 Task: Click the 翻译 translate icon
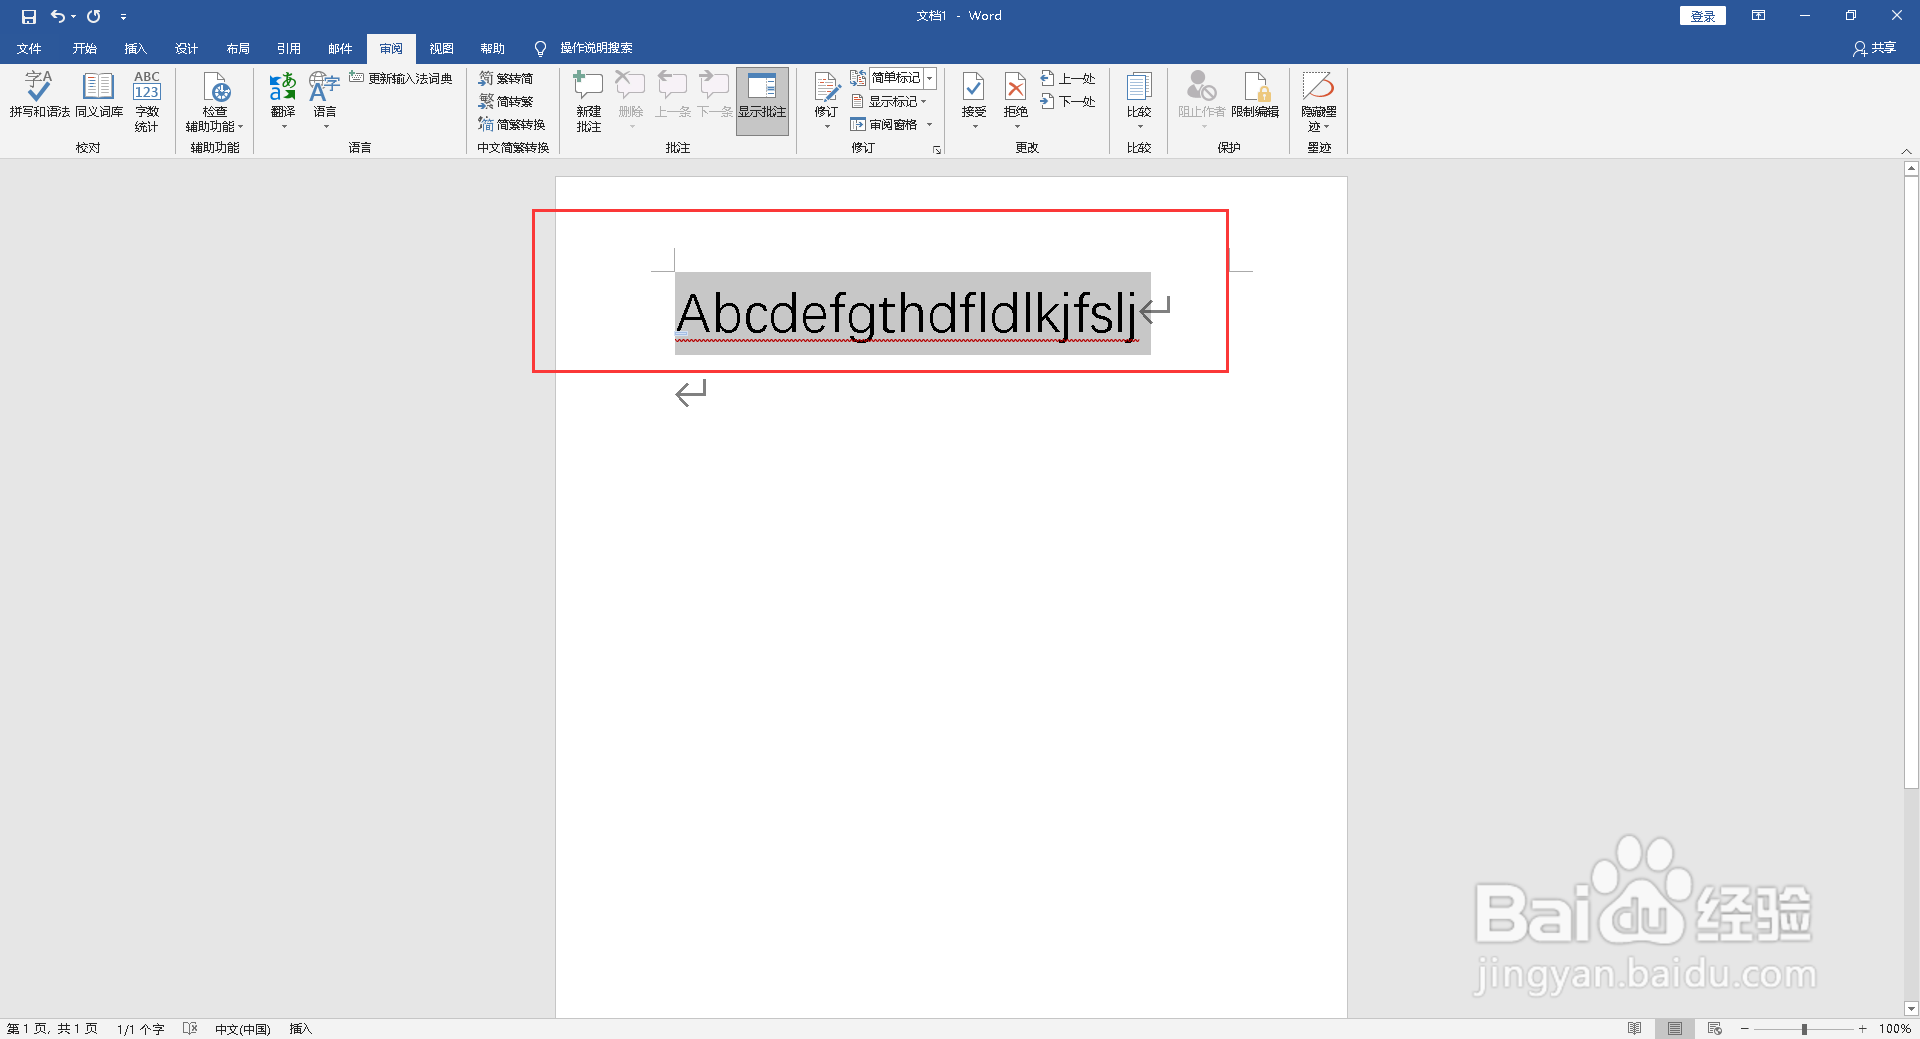[x=283, y=88]
